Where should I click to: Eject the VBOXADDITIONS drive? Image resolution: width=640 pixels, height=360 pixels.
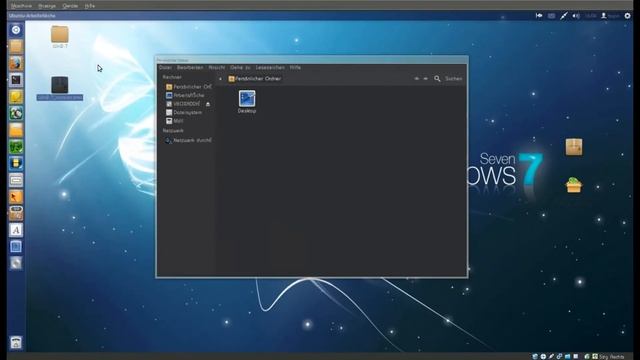pos(208,104)
